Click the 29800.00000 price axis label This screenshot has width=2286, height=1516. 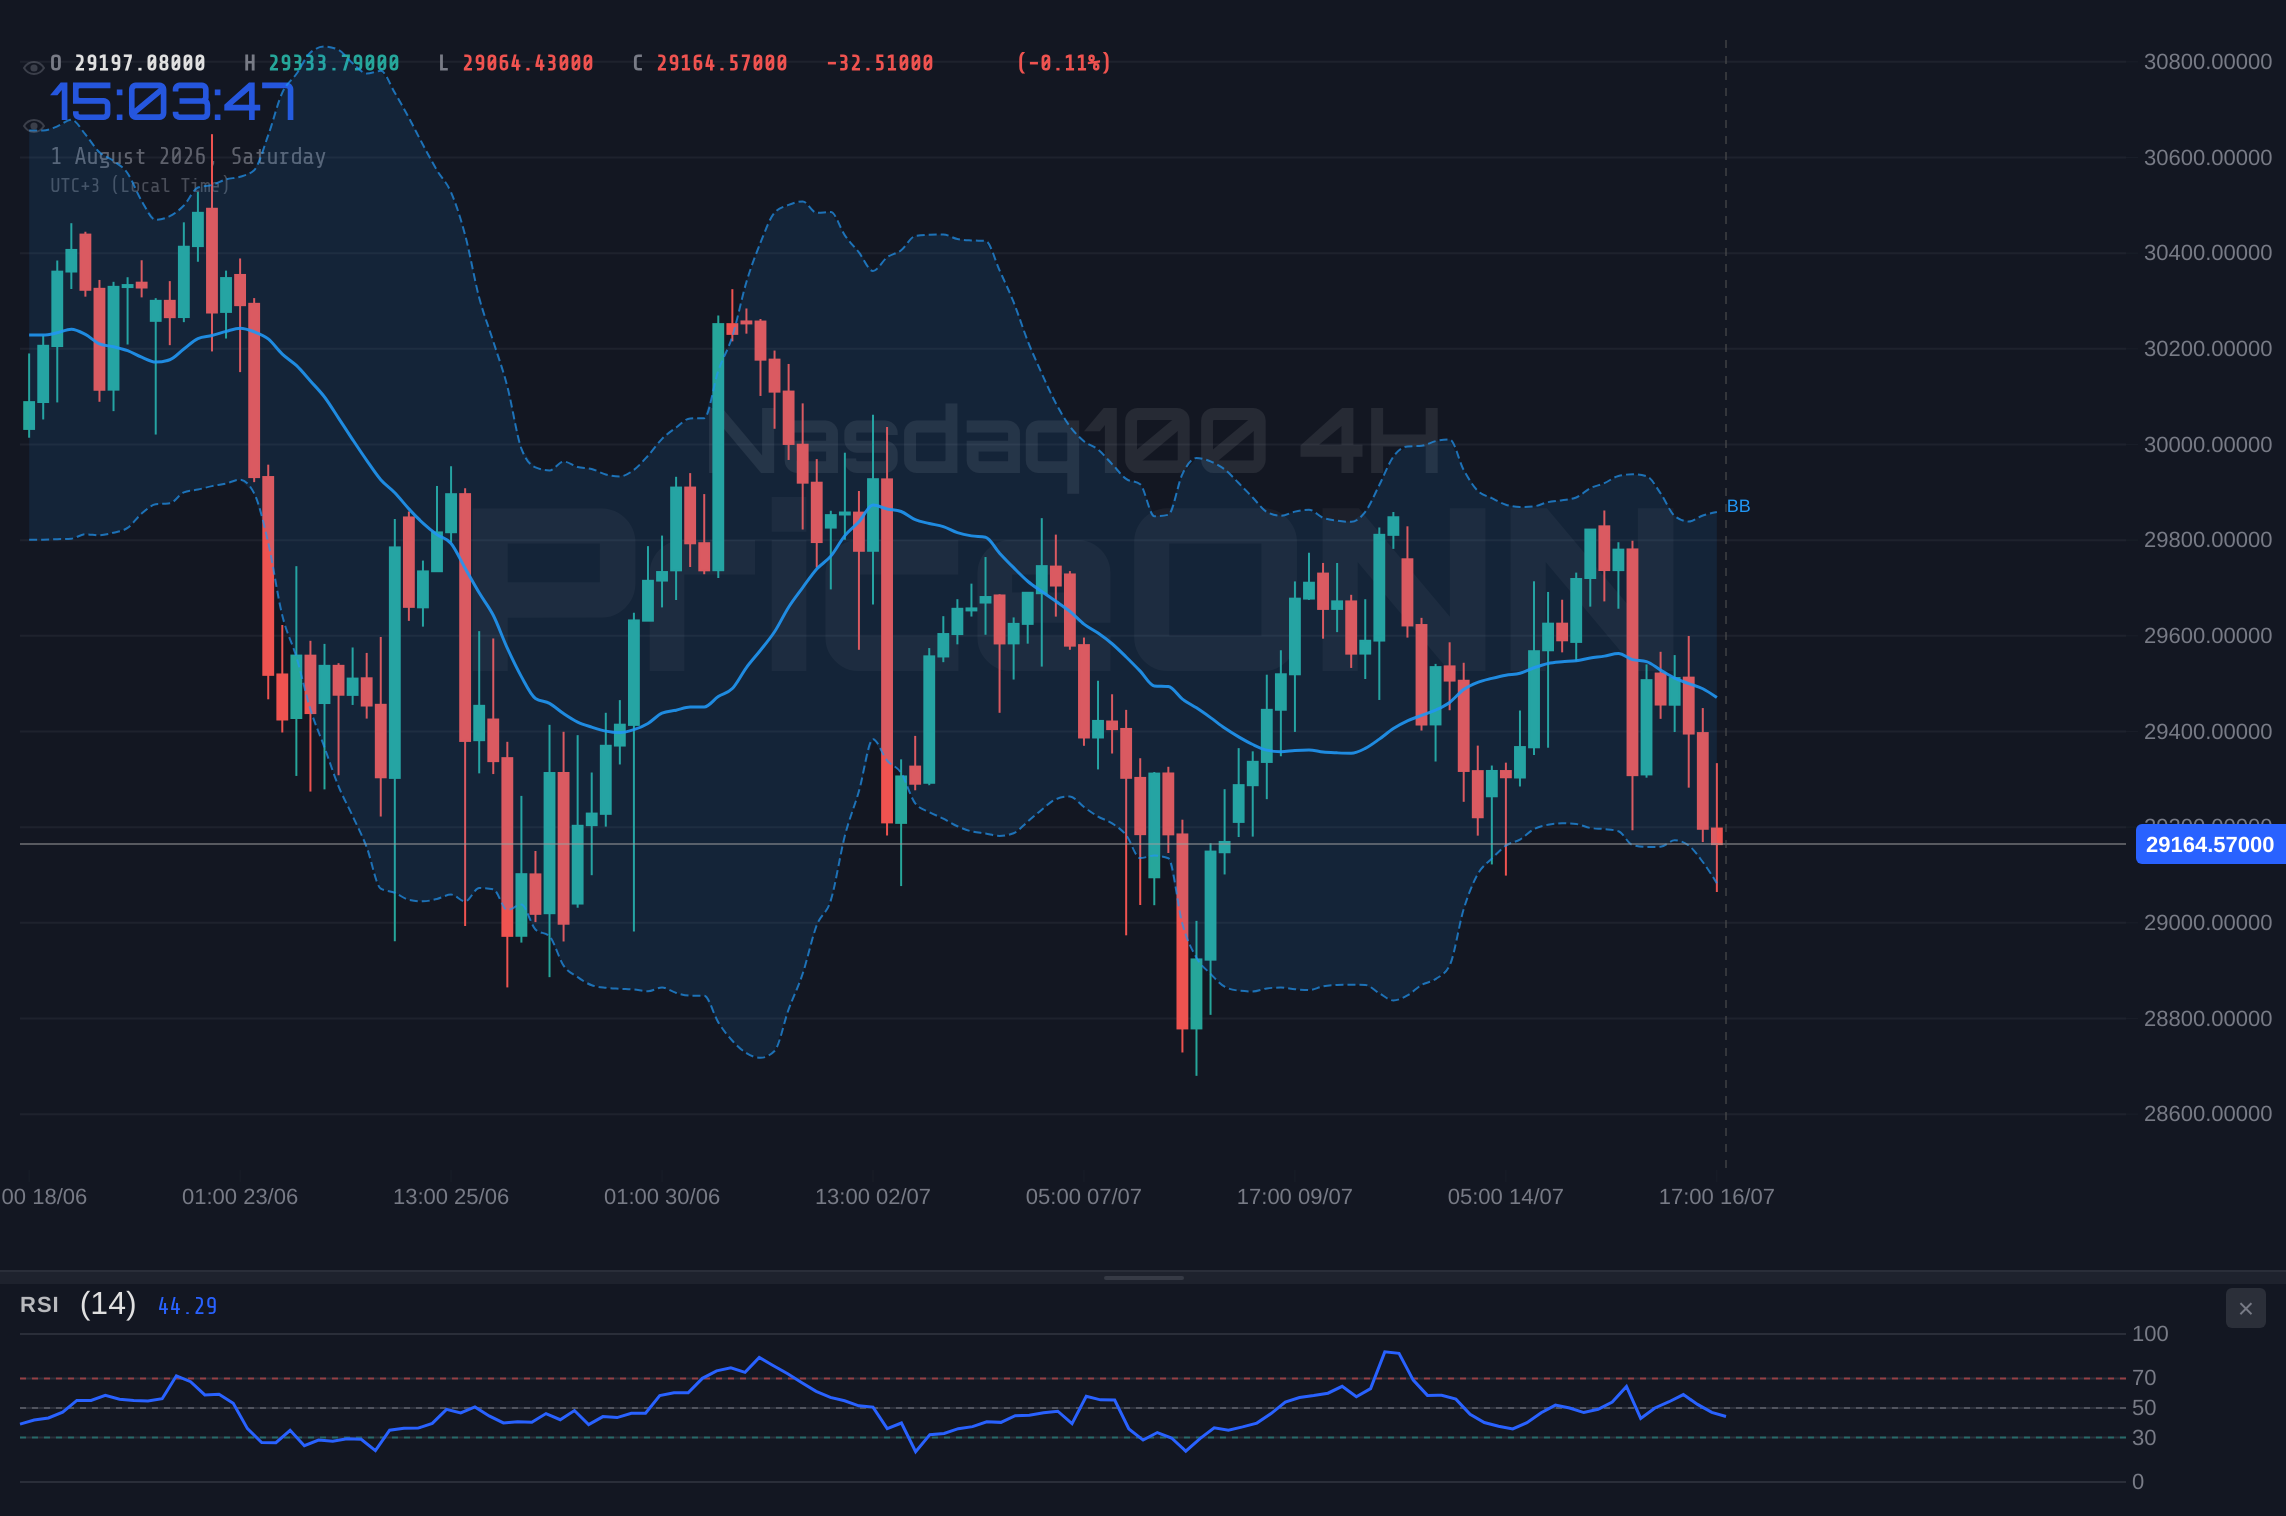2208,540
